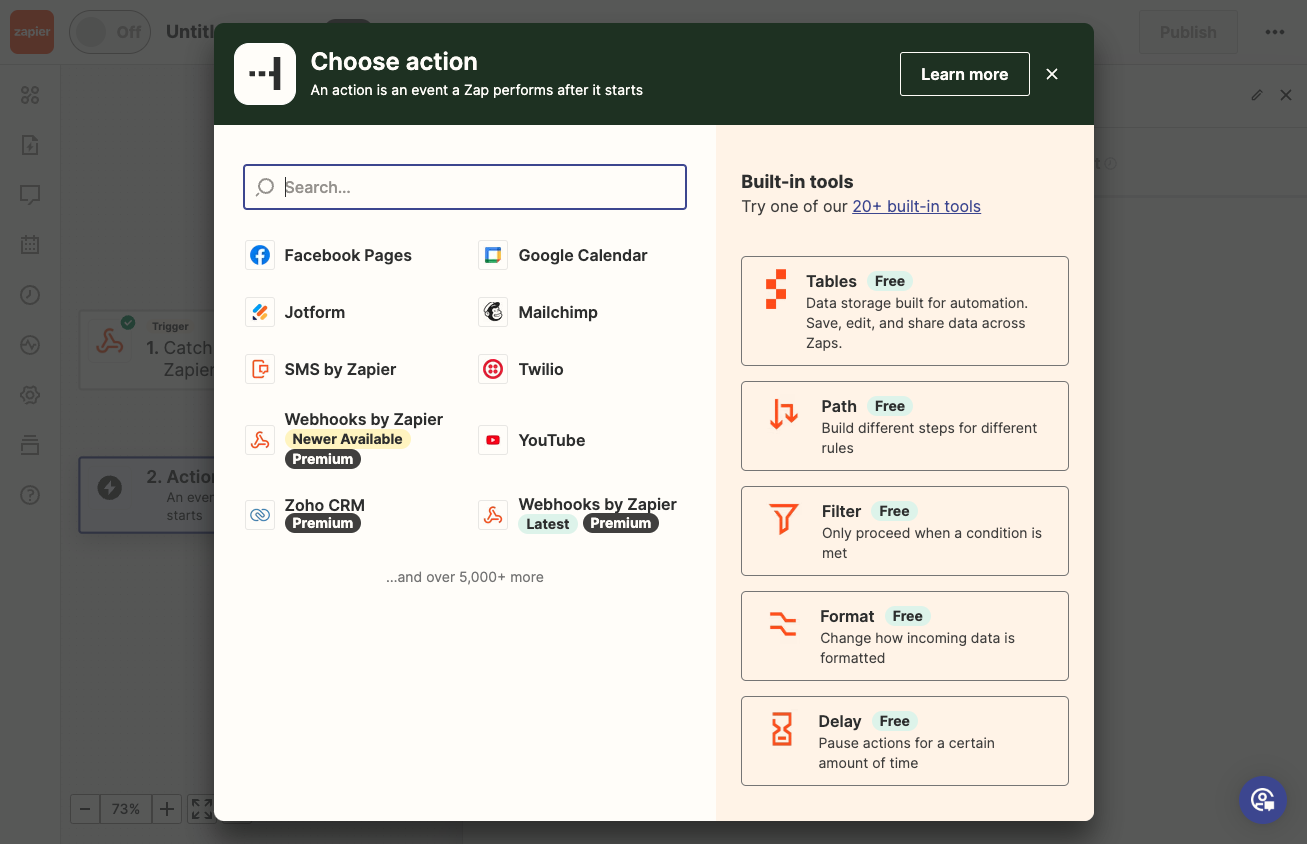Select the Path built-in tool card
Image resolution: width=1307 pixels, height=844 pixels.
click(x=905, y=426)
